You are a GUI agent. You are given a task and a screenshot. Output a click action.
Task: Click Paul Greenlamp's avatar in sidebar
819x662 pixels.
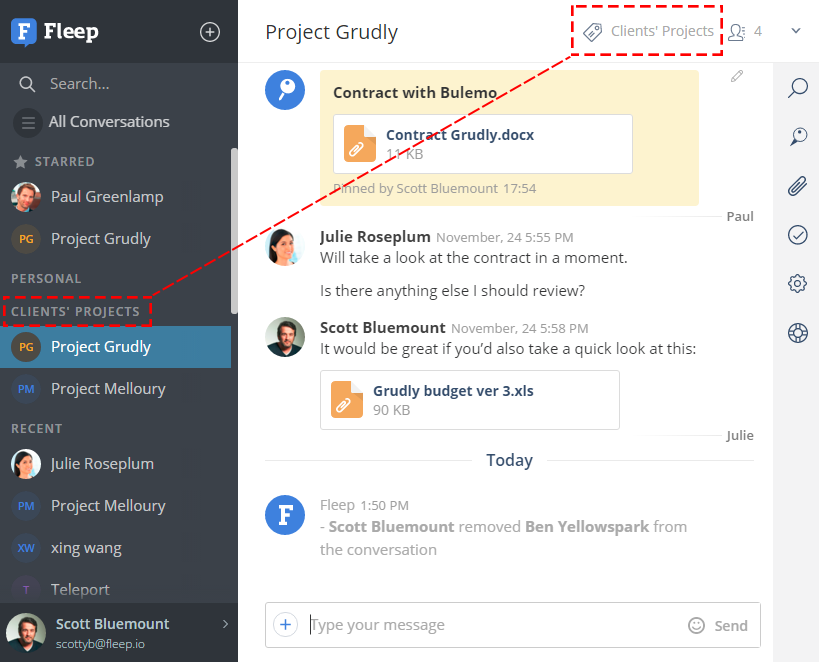point(26,197)
